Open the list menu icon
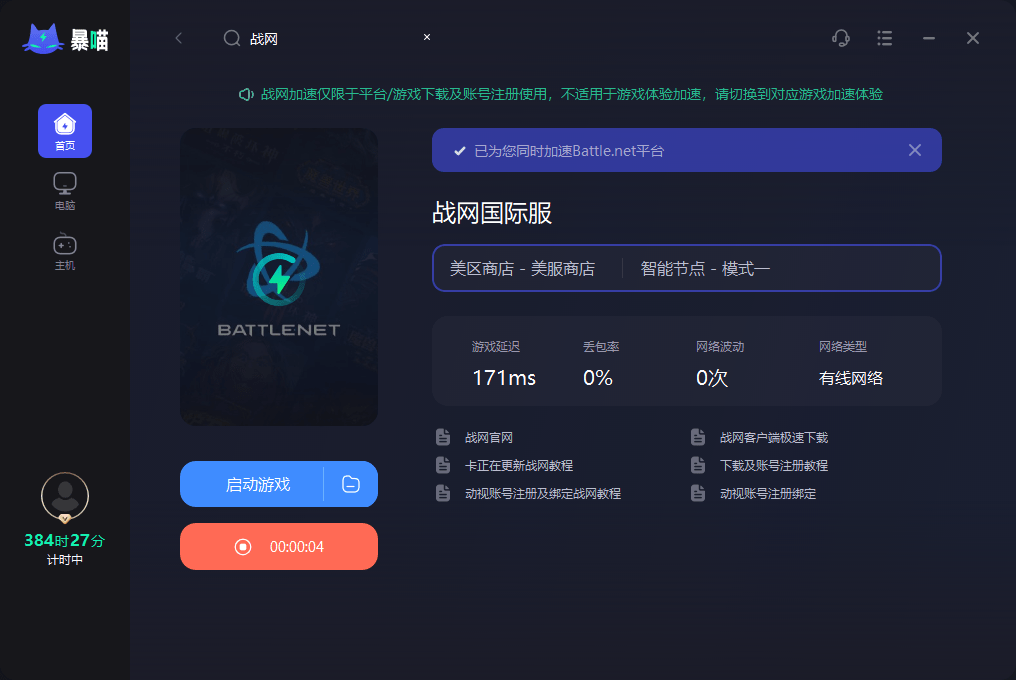Viewport: 1016px width, 680px height. coord(884,38)
